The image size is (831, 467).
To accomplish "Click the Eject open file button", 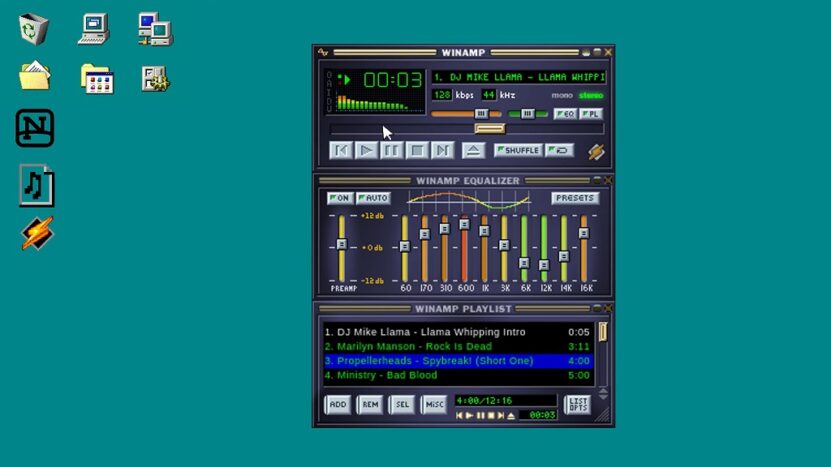I will (x=473, y=151).
